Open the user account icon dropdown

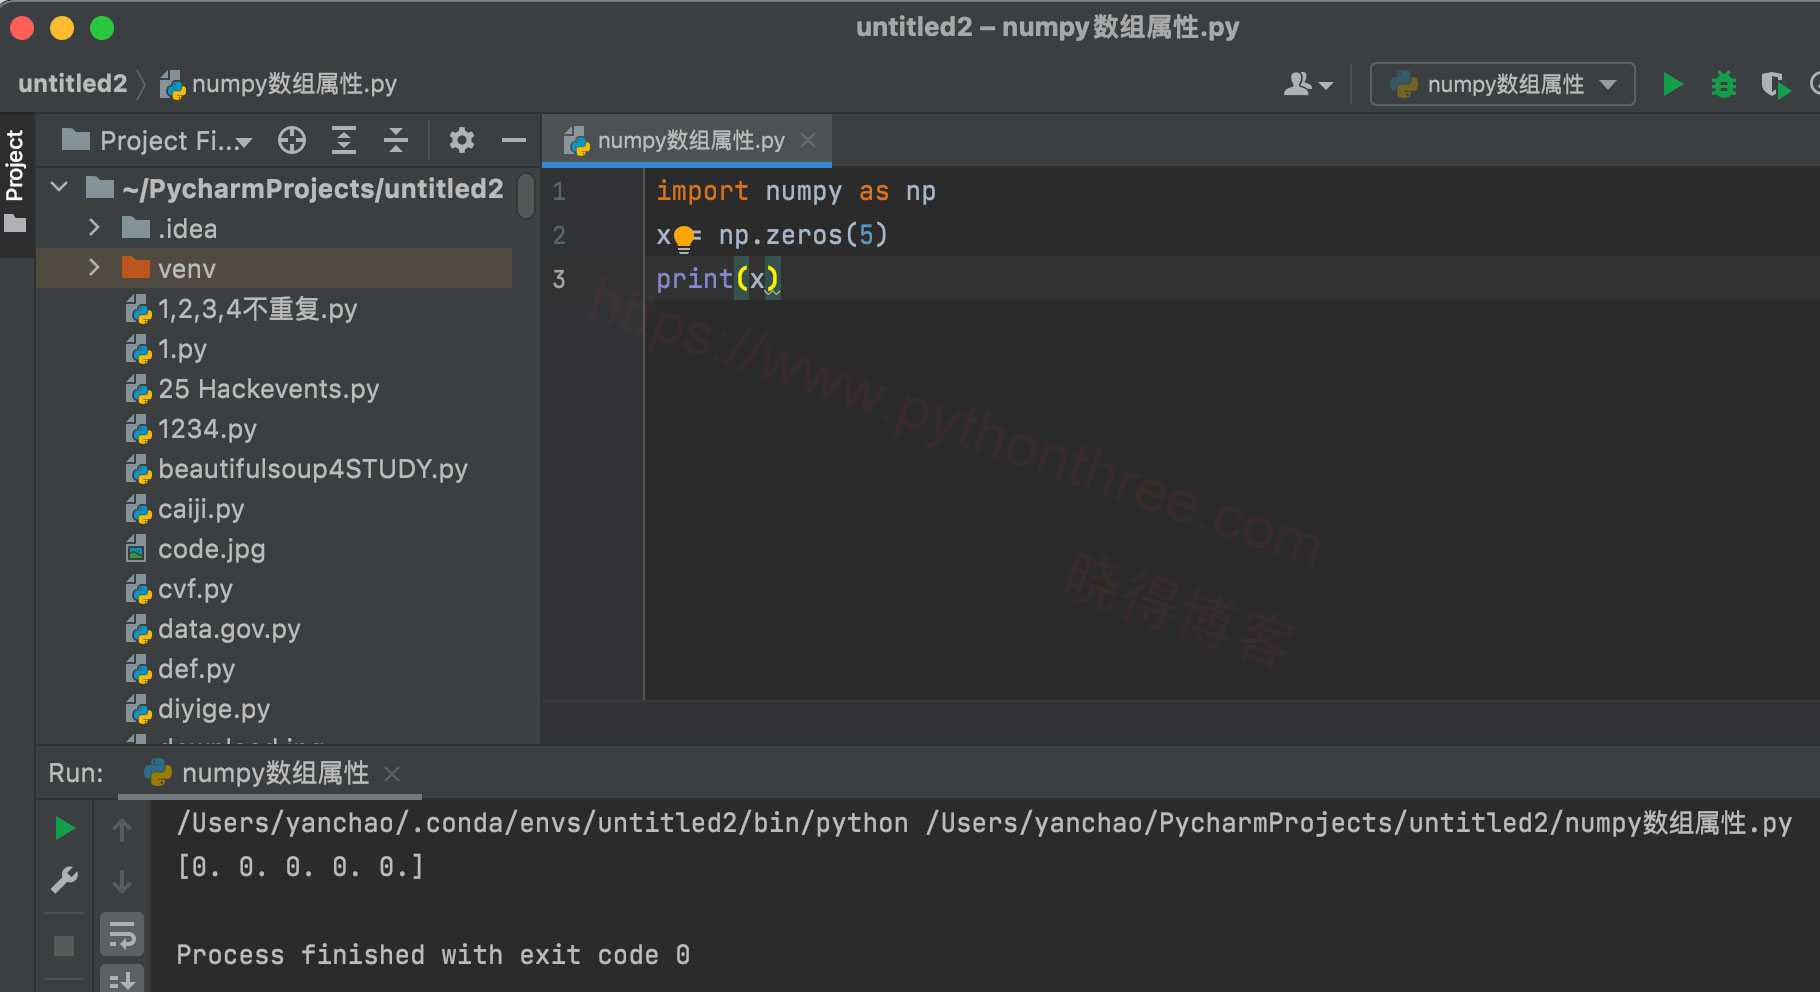1308,84
